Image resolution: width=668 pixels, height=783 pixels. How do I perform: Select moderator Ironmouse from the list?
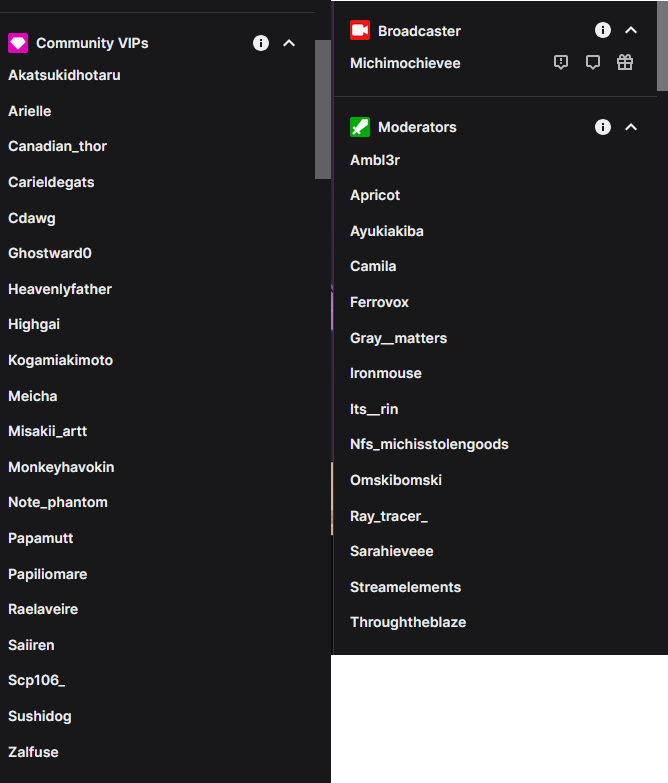[x=386, y=373]
